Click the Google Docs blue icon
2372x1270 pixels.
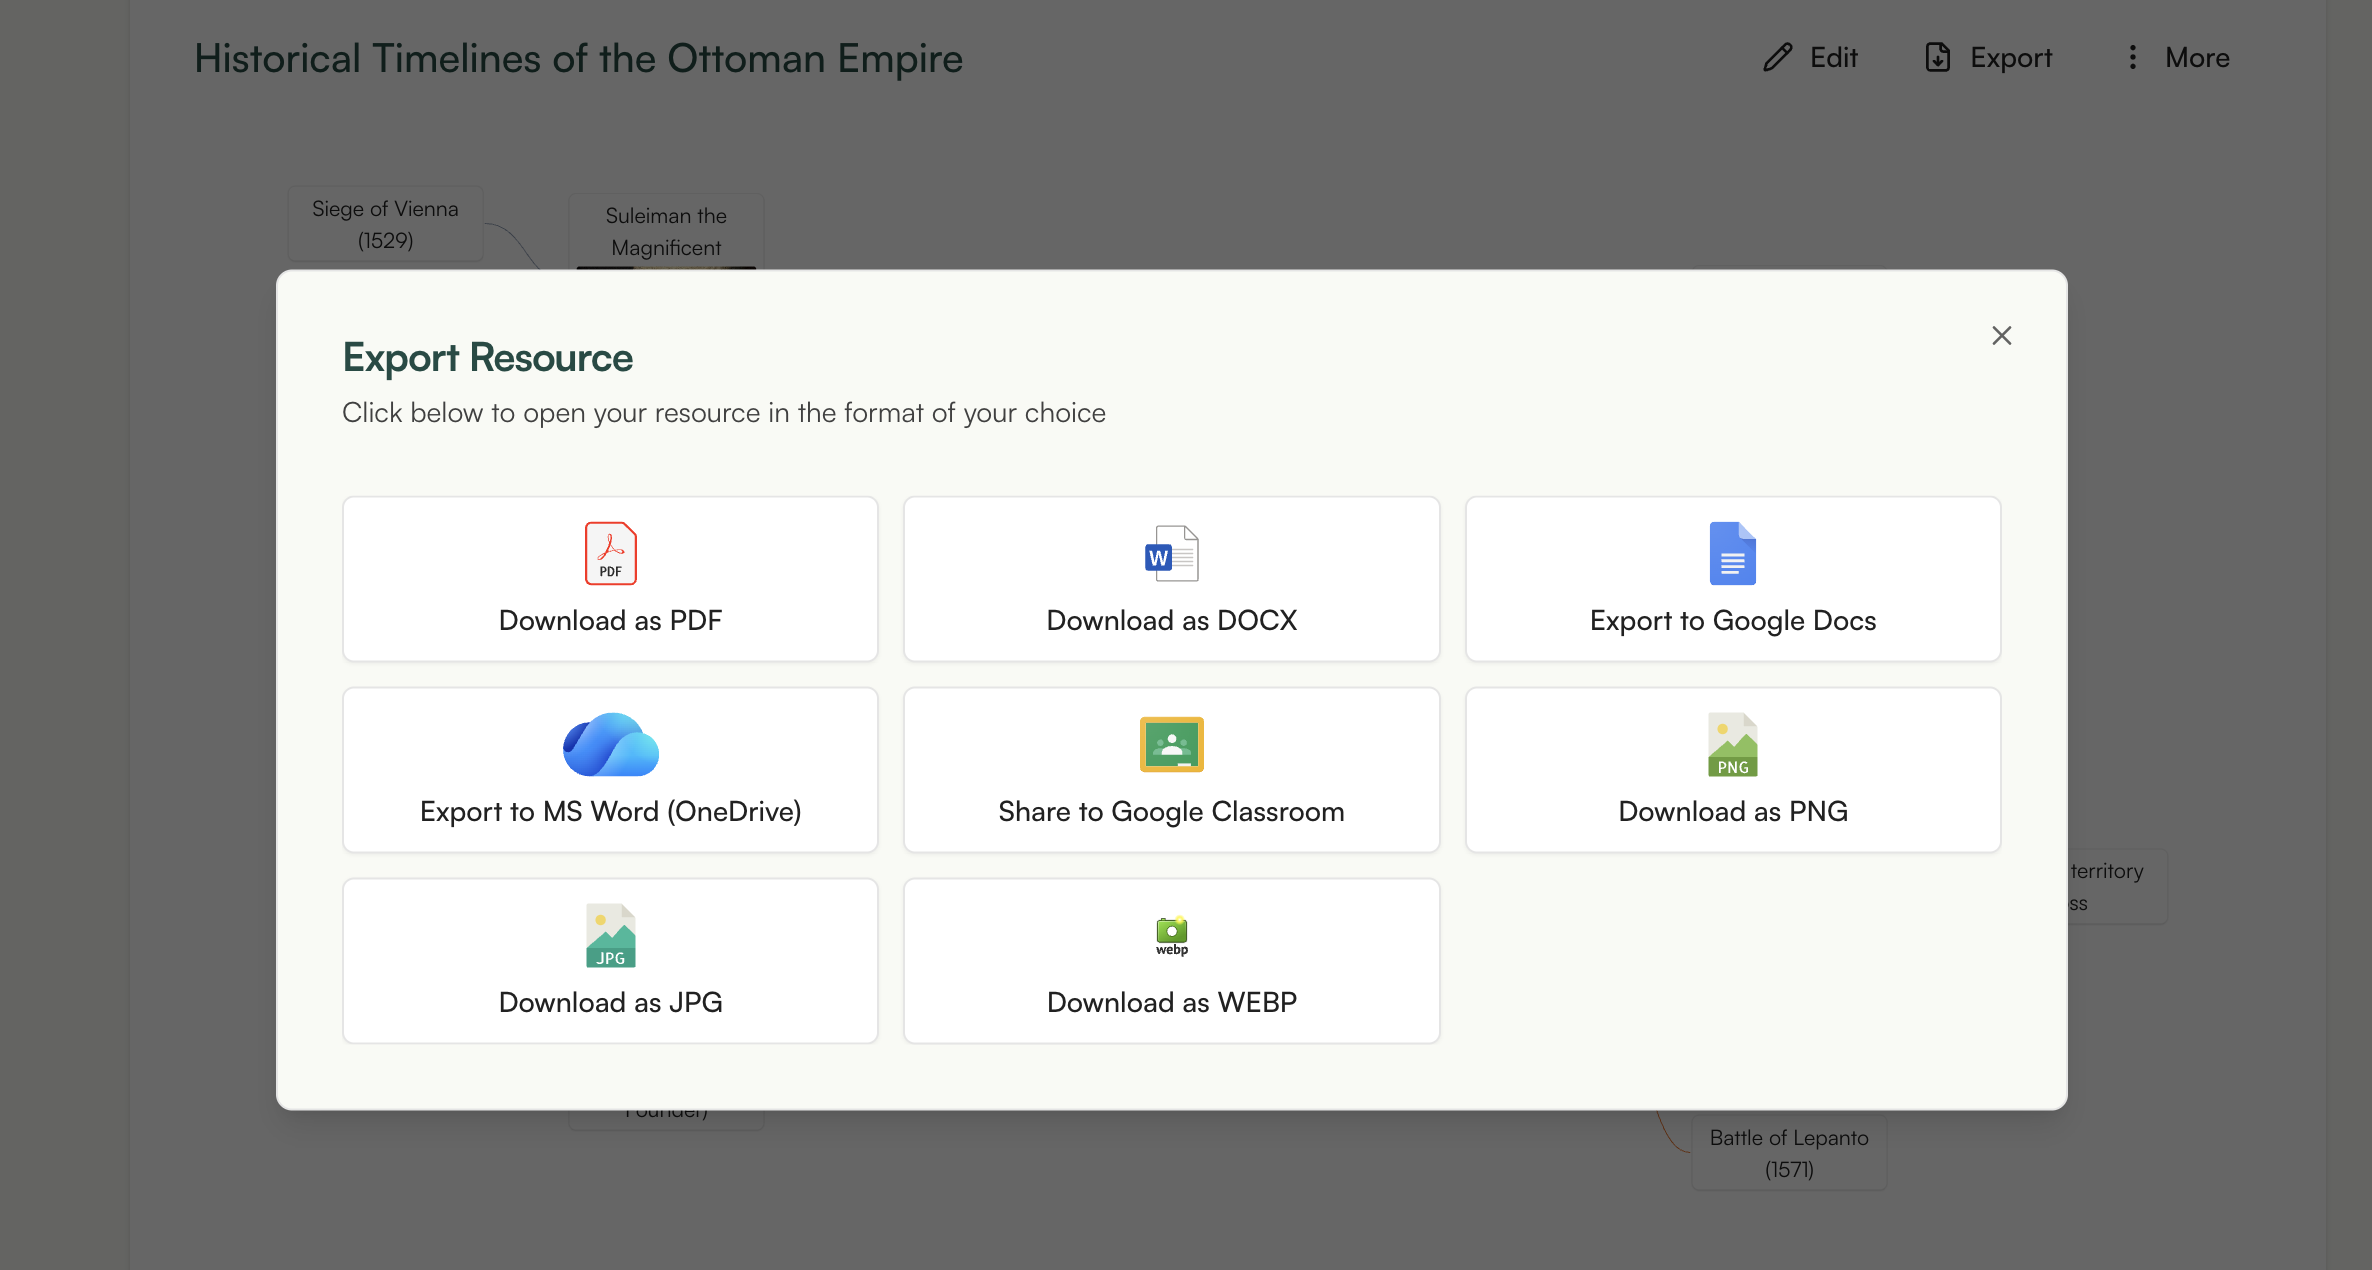click(x=1732, y=553)
